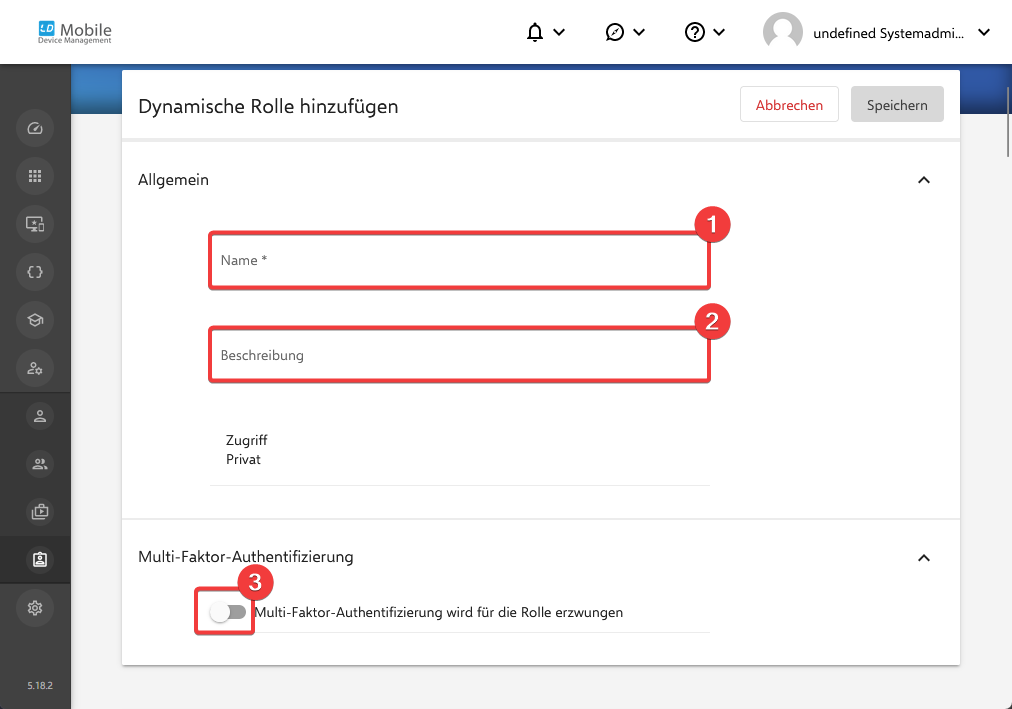Click the notifications bell icon
Viewport: 1012px width, 709px height.
[534, 32]
